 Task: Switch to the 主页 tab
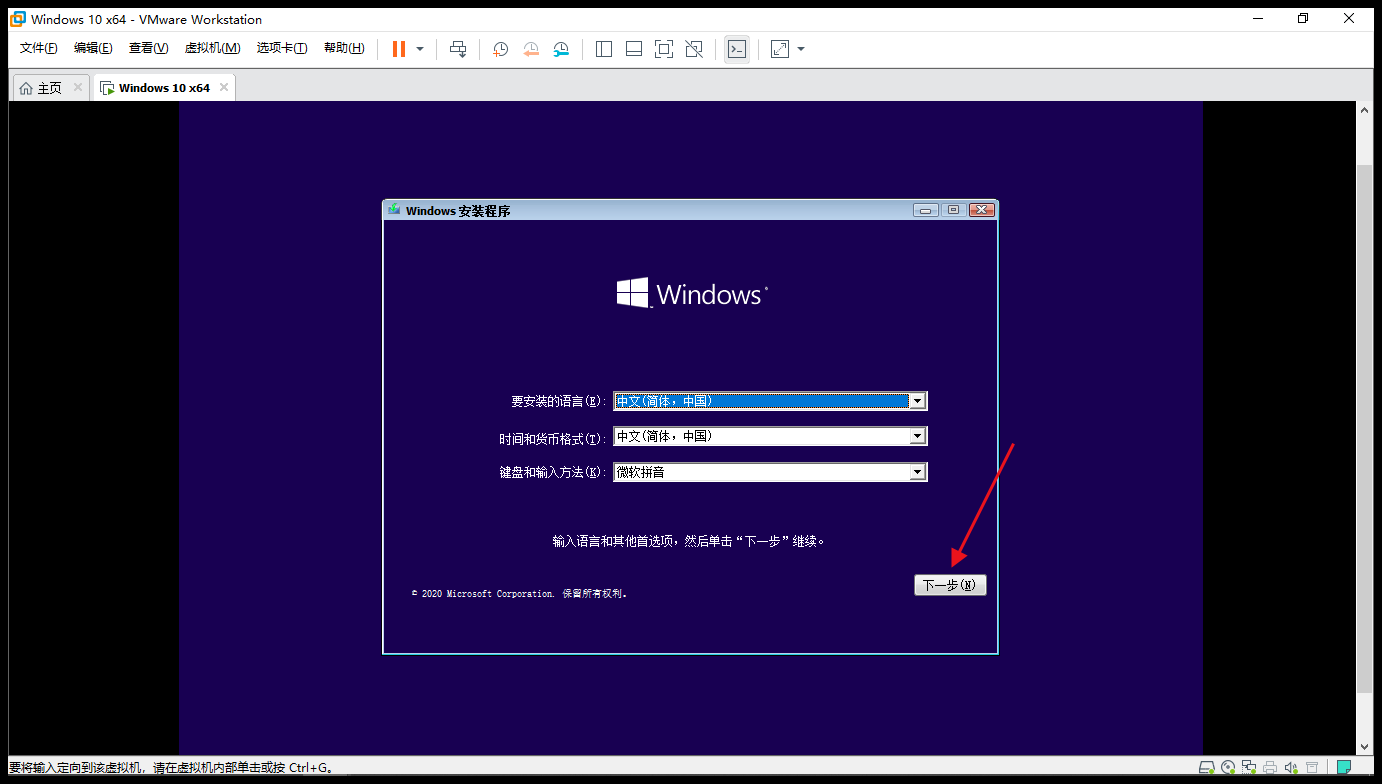[x=50, y=88]
